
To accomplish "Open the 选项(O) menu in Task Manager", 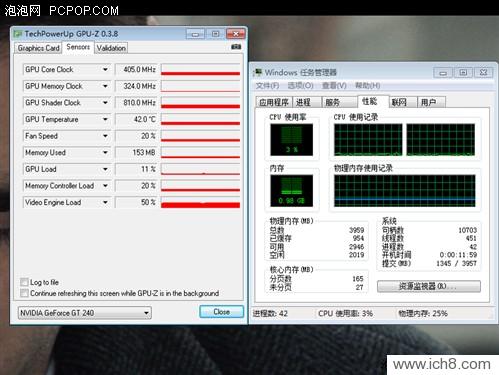I will 300,86.
